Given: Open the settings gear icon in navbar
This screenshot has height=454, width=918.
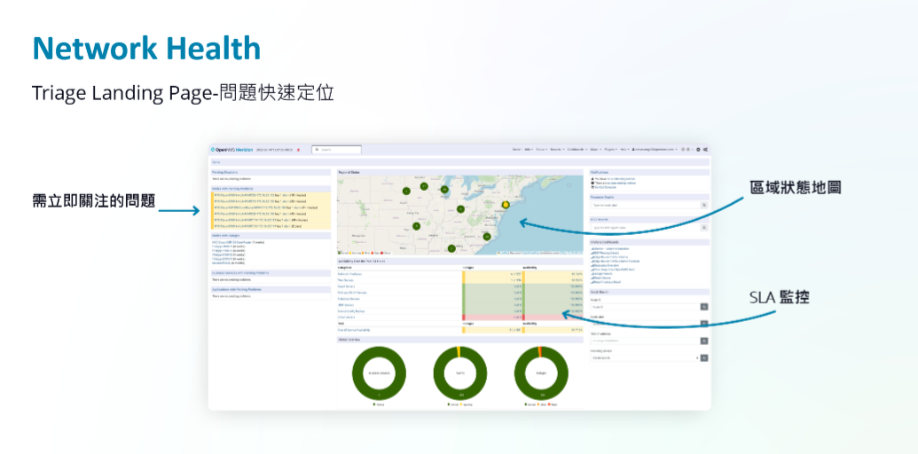Looking at the screenshot, I should tap(698, 149).
